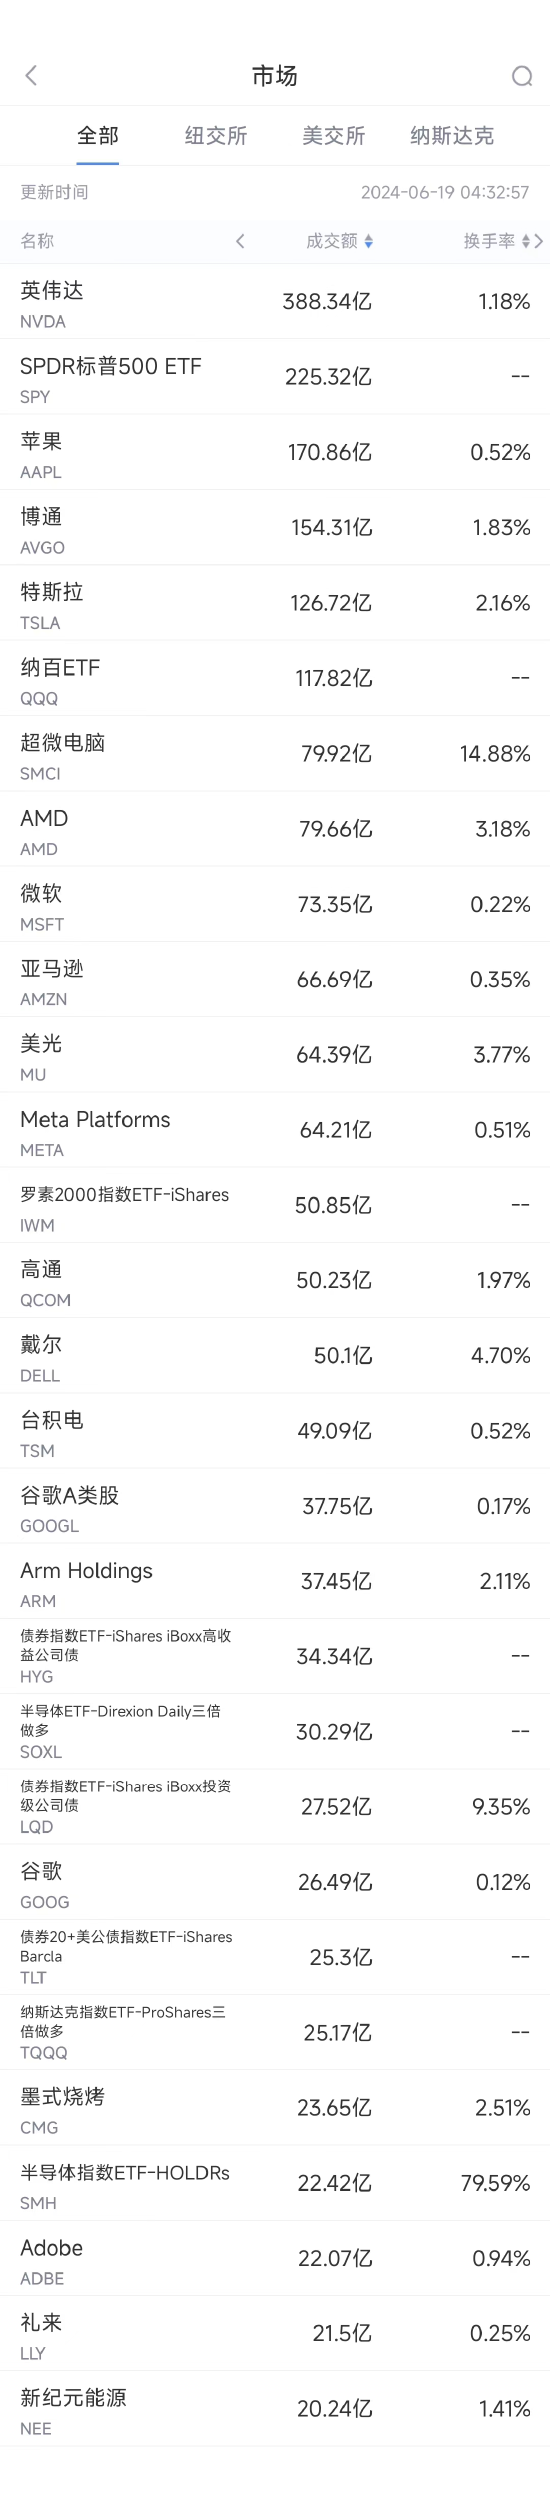View 超微电脑 SMCI details
Viewport: 550px width, 2507px height.
[275, 754]
